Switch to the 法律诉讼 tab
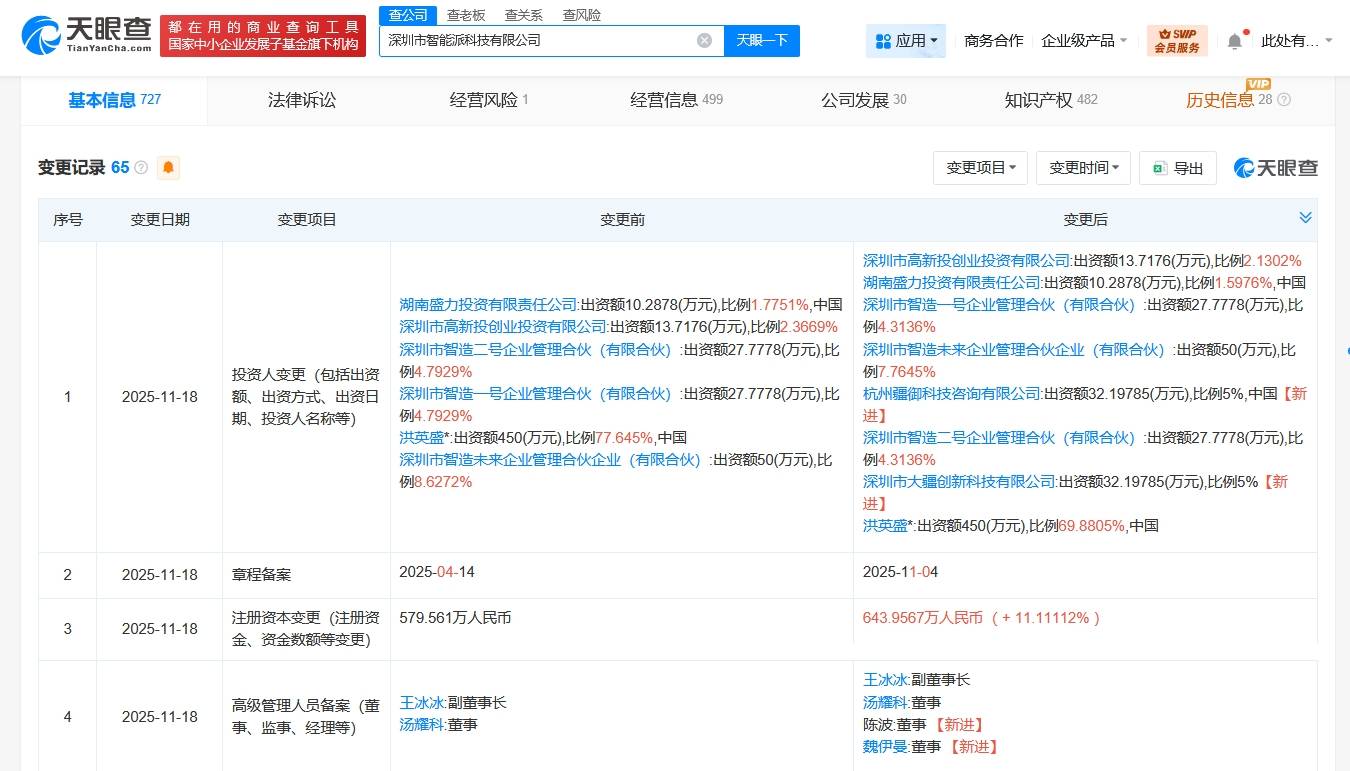The height and width of the screenshot is (771, 1350). (x=302, y=100)
